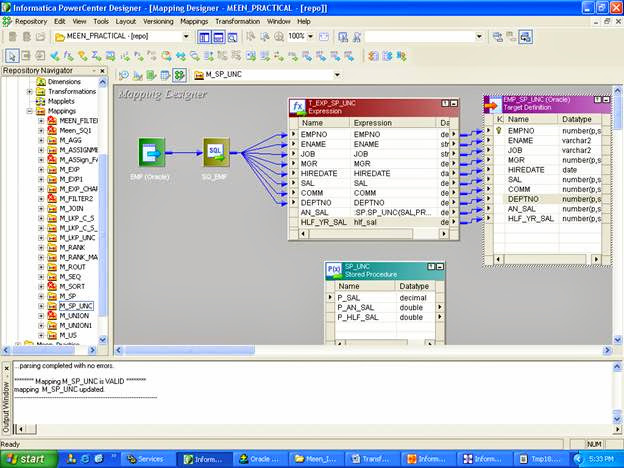Open the Layout menu
Image resolution: width=624 pixels, height=468 pixels.
click(125, 21)
